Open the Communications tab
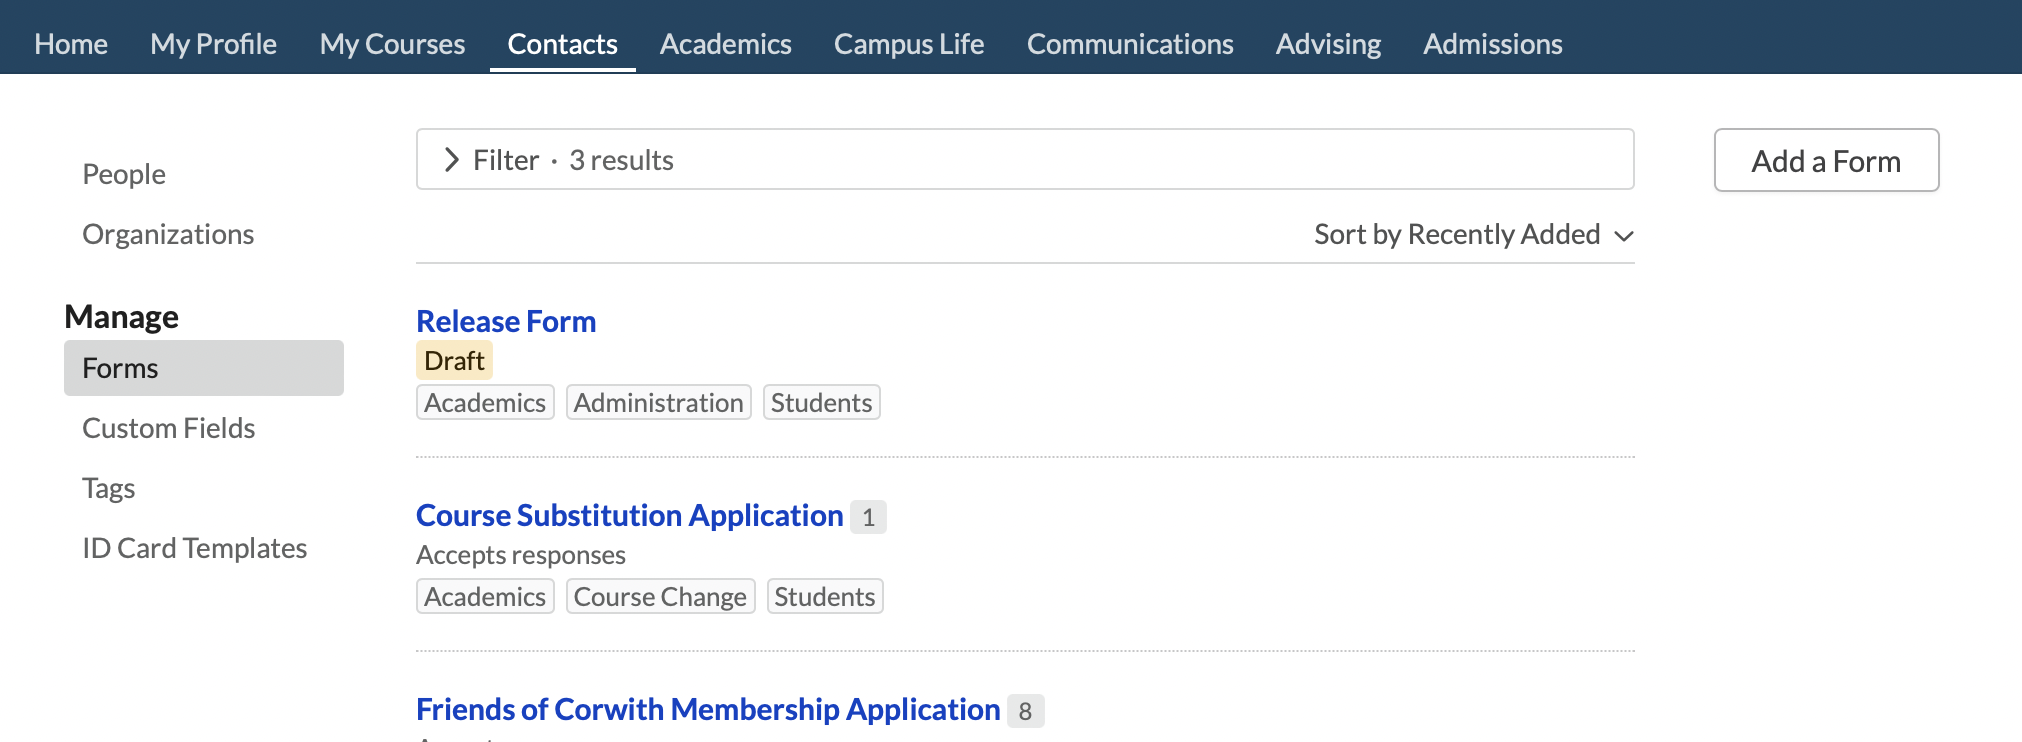This screenshot has width=2022, height=742. 1129,44
